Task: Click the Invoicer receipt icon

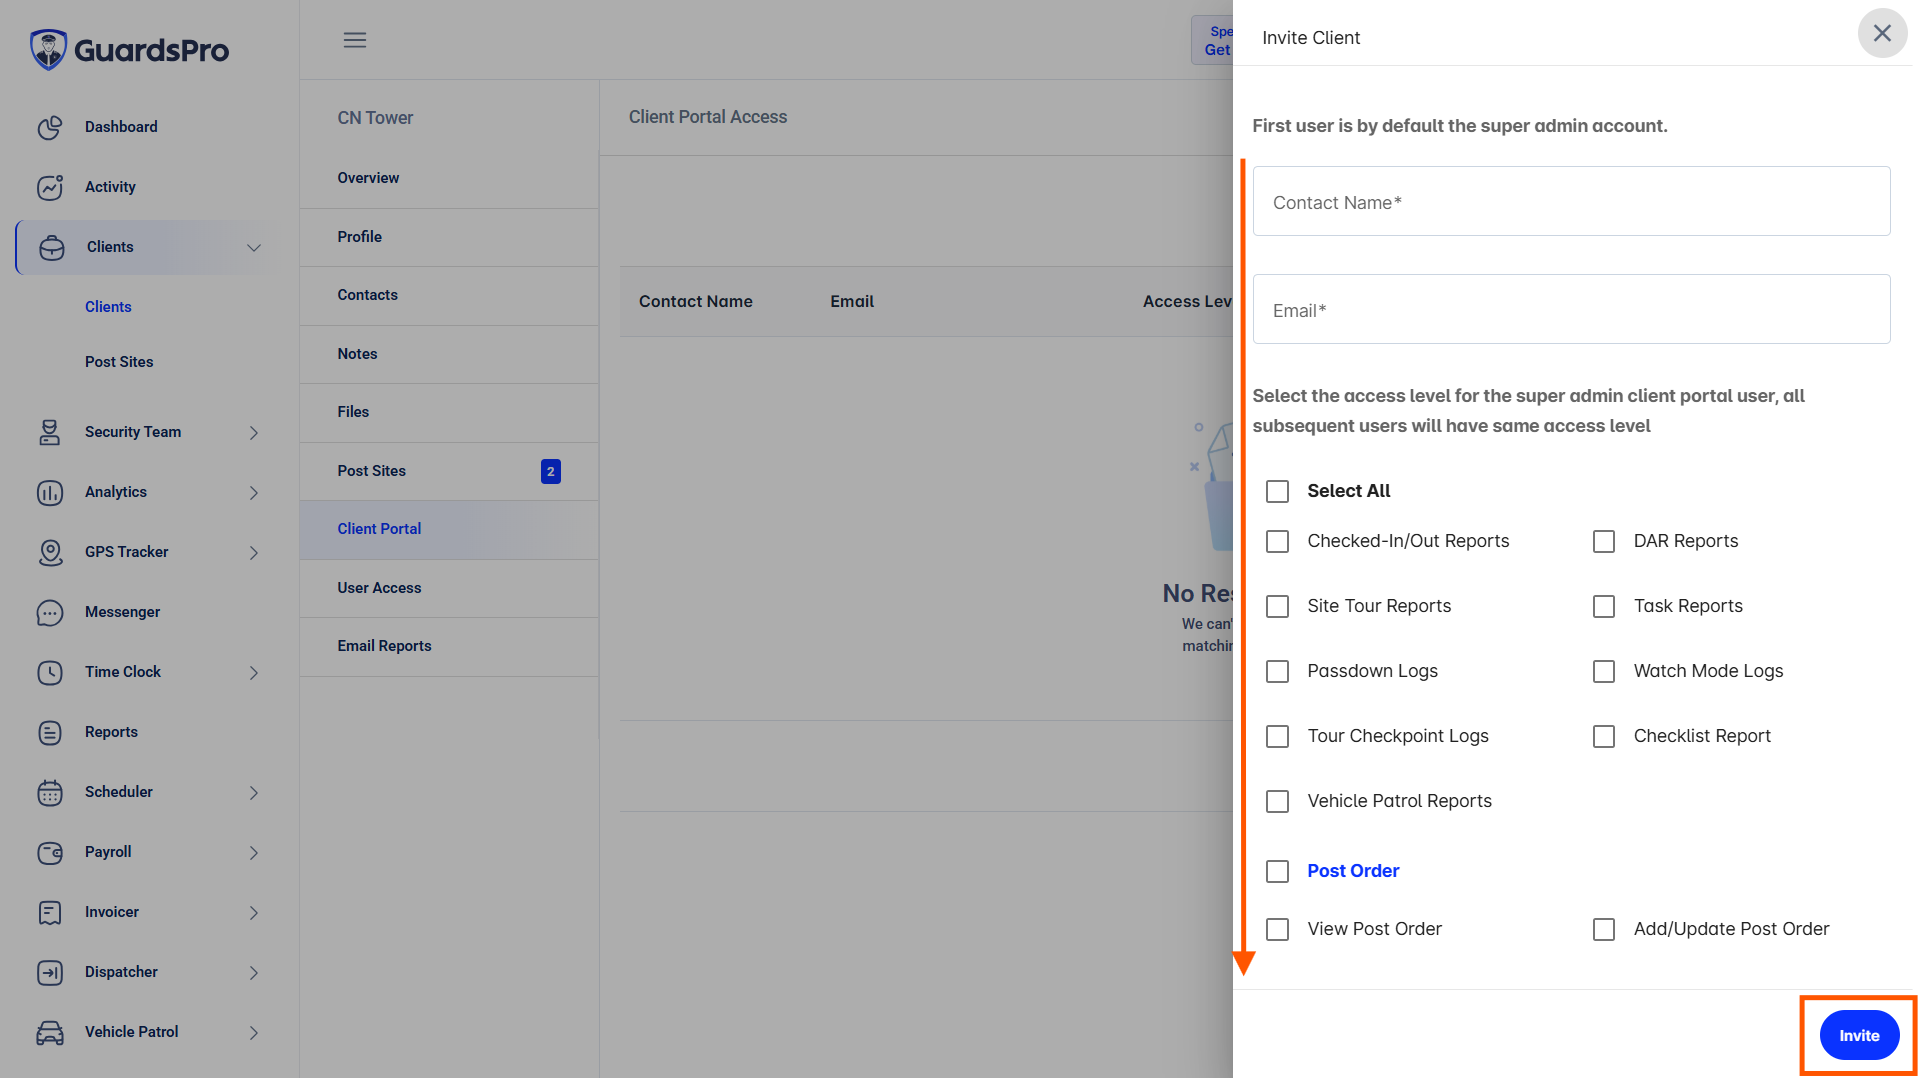Action: coord(50,912)
